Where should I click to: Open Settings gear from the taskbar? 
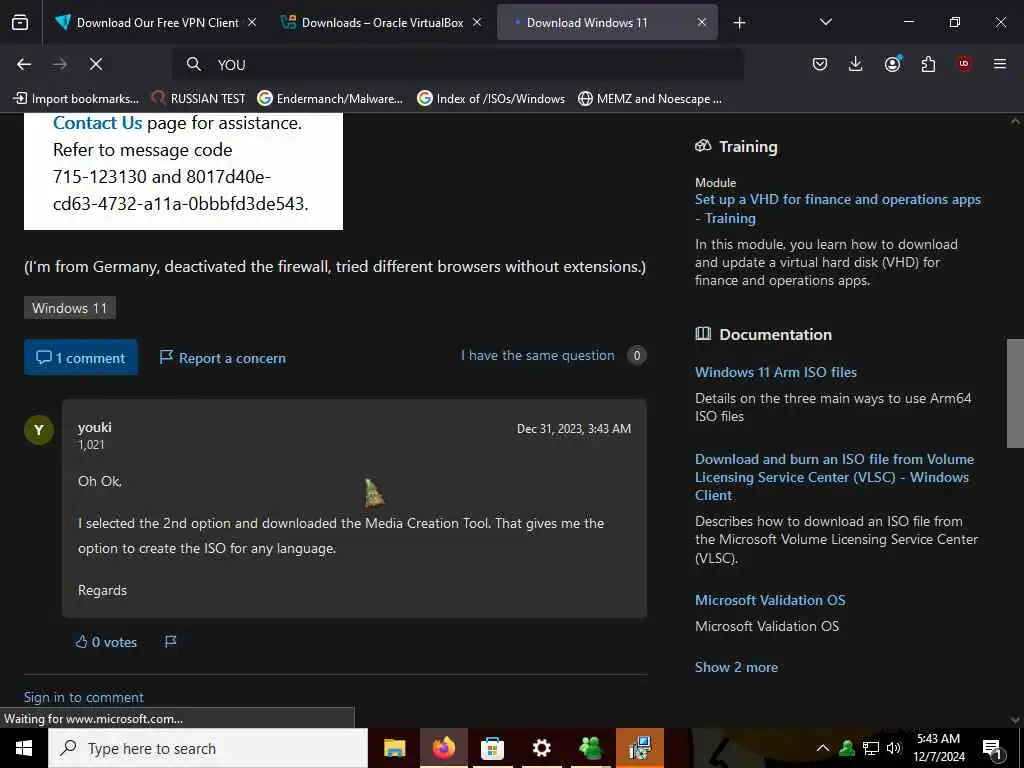pyautogui.click(x=541, y=748)
